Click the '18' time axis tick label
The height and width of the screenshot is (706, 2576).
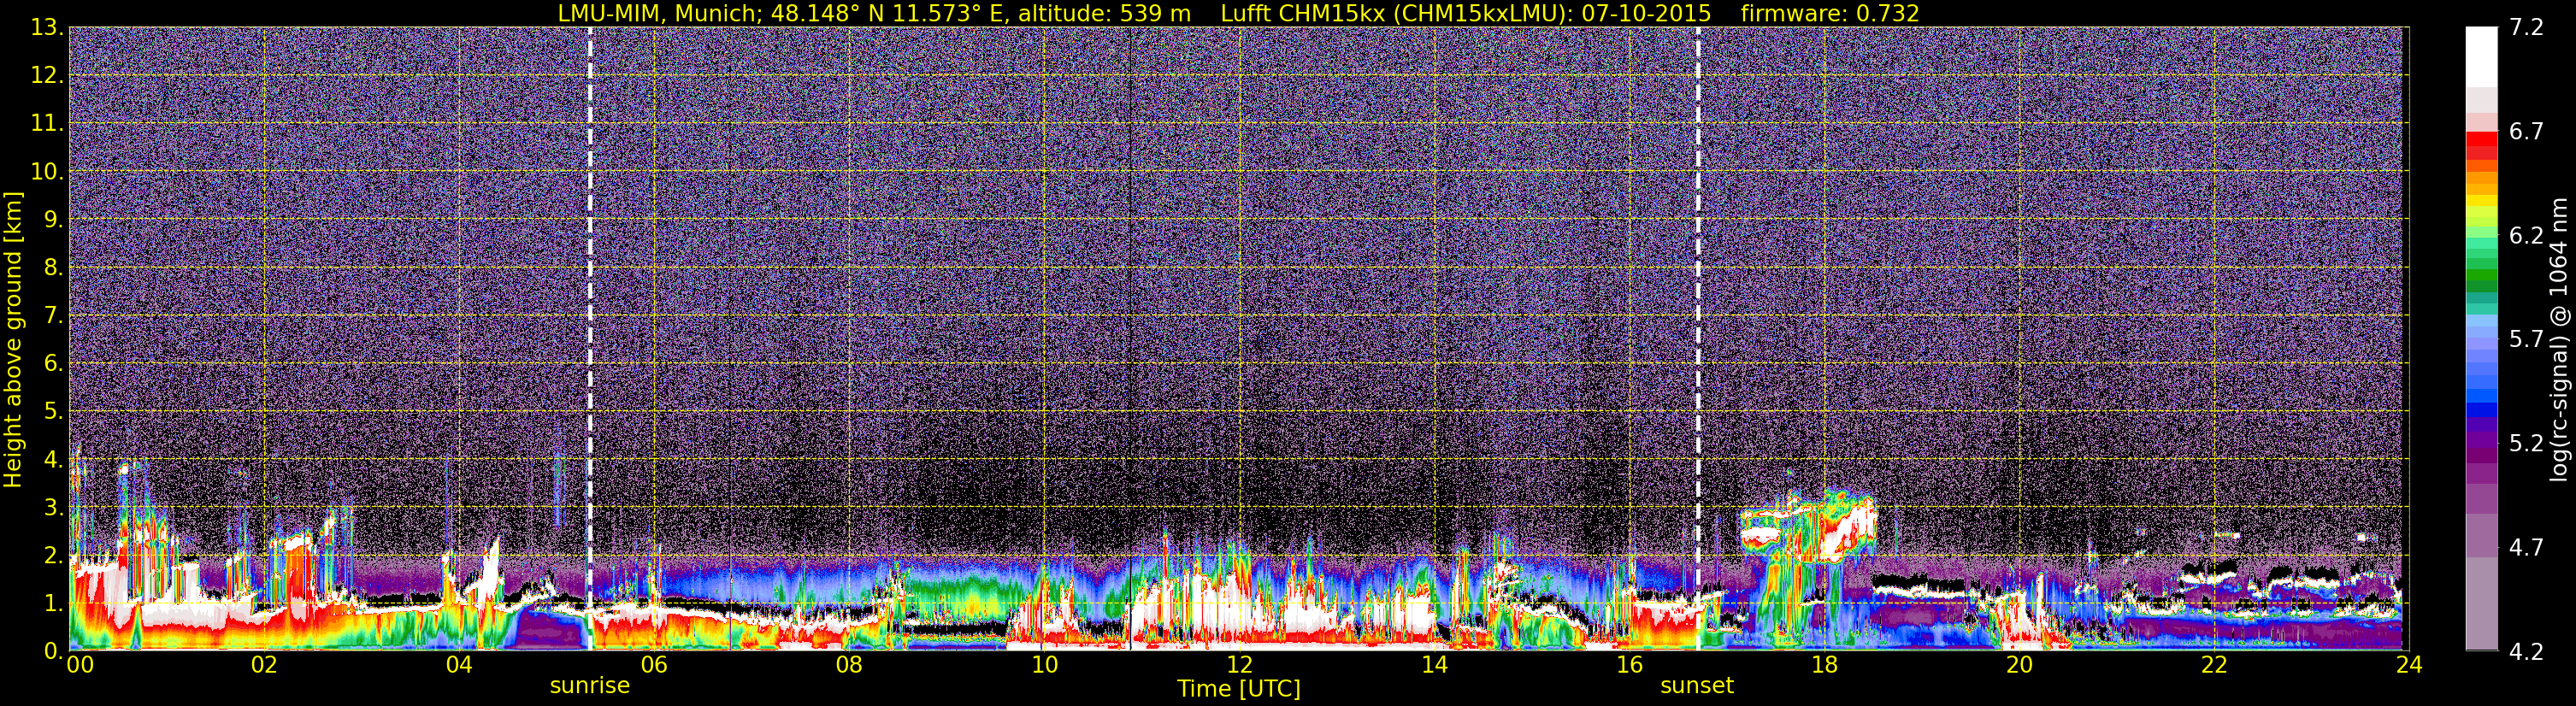coord(1824,665)
